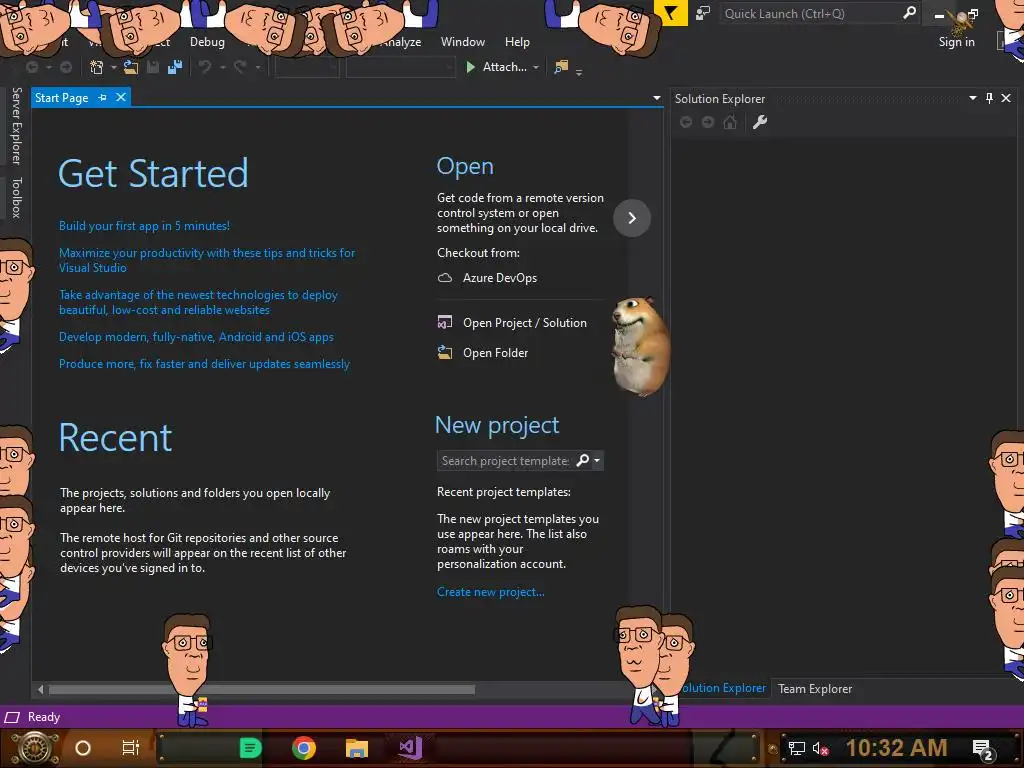Open the New Project icon dropdown arrow
The height and width of the screenshot is (768, 1024).
pyautogui.click(x=114, y=67)
